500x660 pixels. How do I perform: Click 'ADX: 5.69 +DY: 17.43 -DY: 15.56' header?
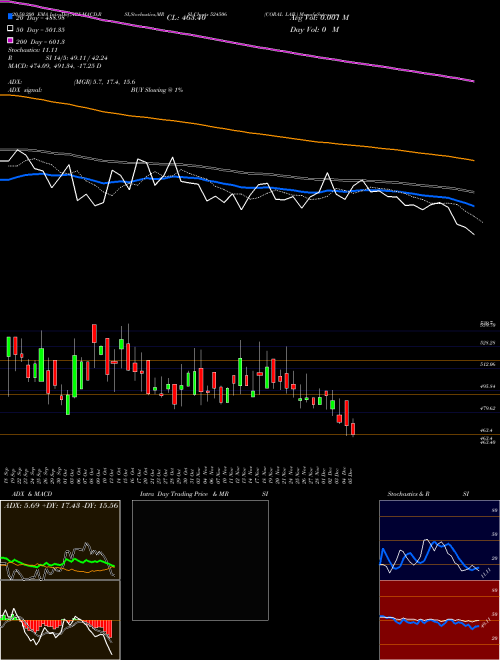[x=61, y=505]
